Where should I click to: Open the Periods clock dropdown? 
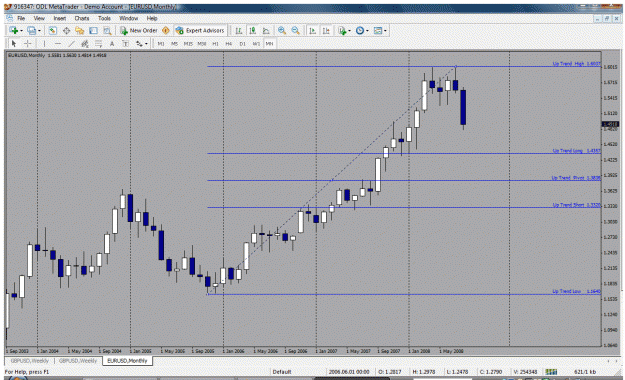pos(362,31)
